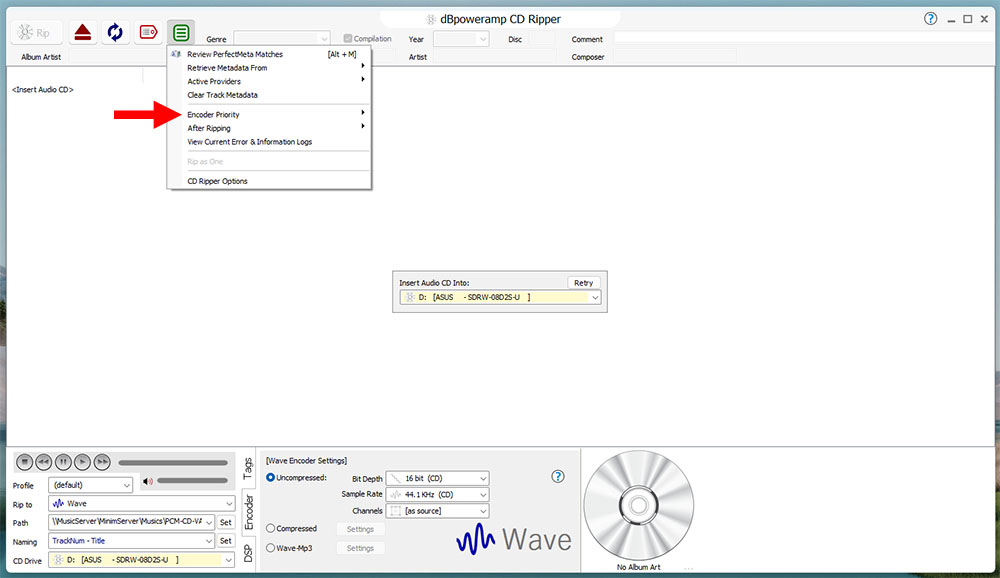
Task: Click the top-right help question mark
Action: 931,19
